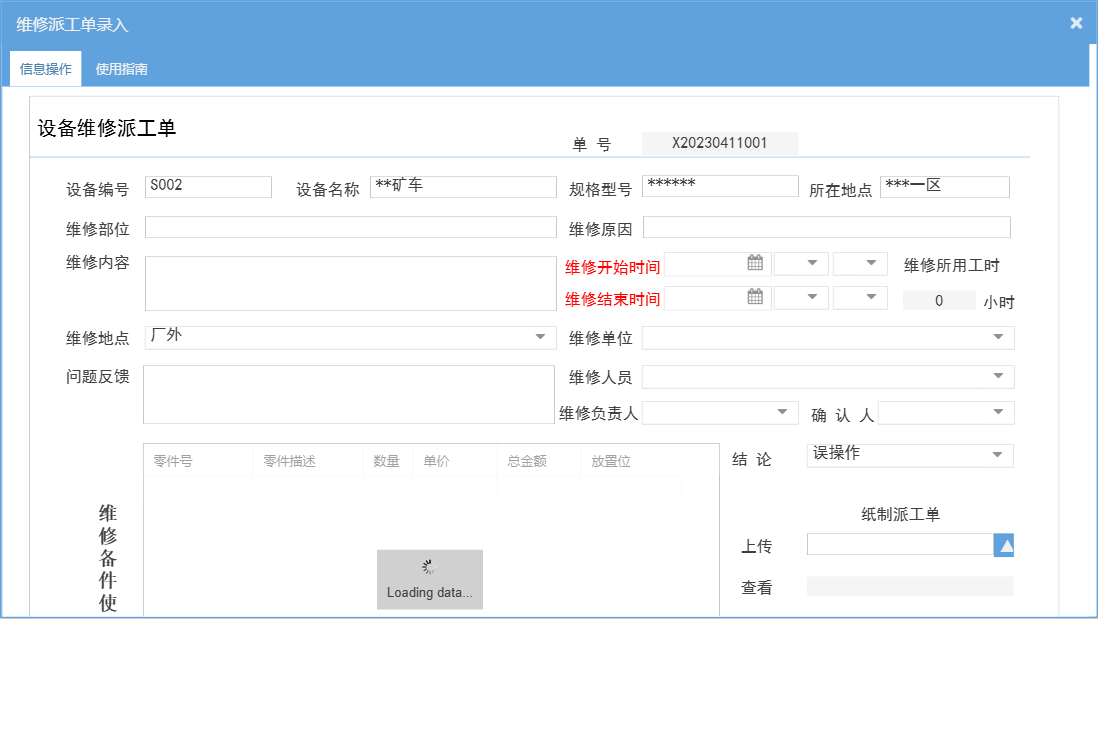1098x736 pixels.
Task: Expand the 维修单位 dropdown
Action: [997, 337]
